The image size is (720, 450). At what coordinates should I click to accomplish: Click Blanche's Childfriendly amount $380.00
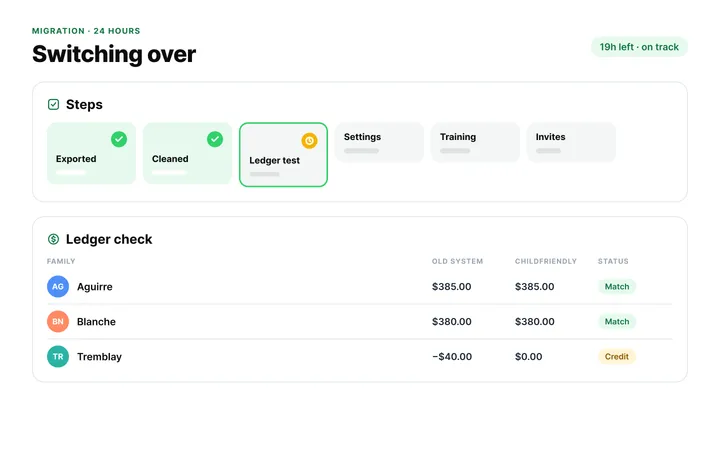pyautogui.click(x=534, y=321)
